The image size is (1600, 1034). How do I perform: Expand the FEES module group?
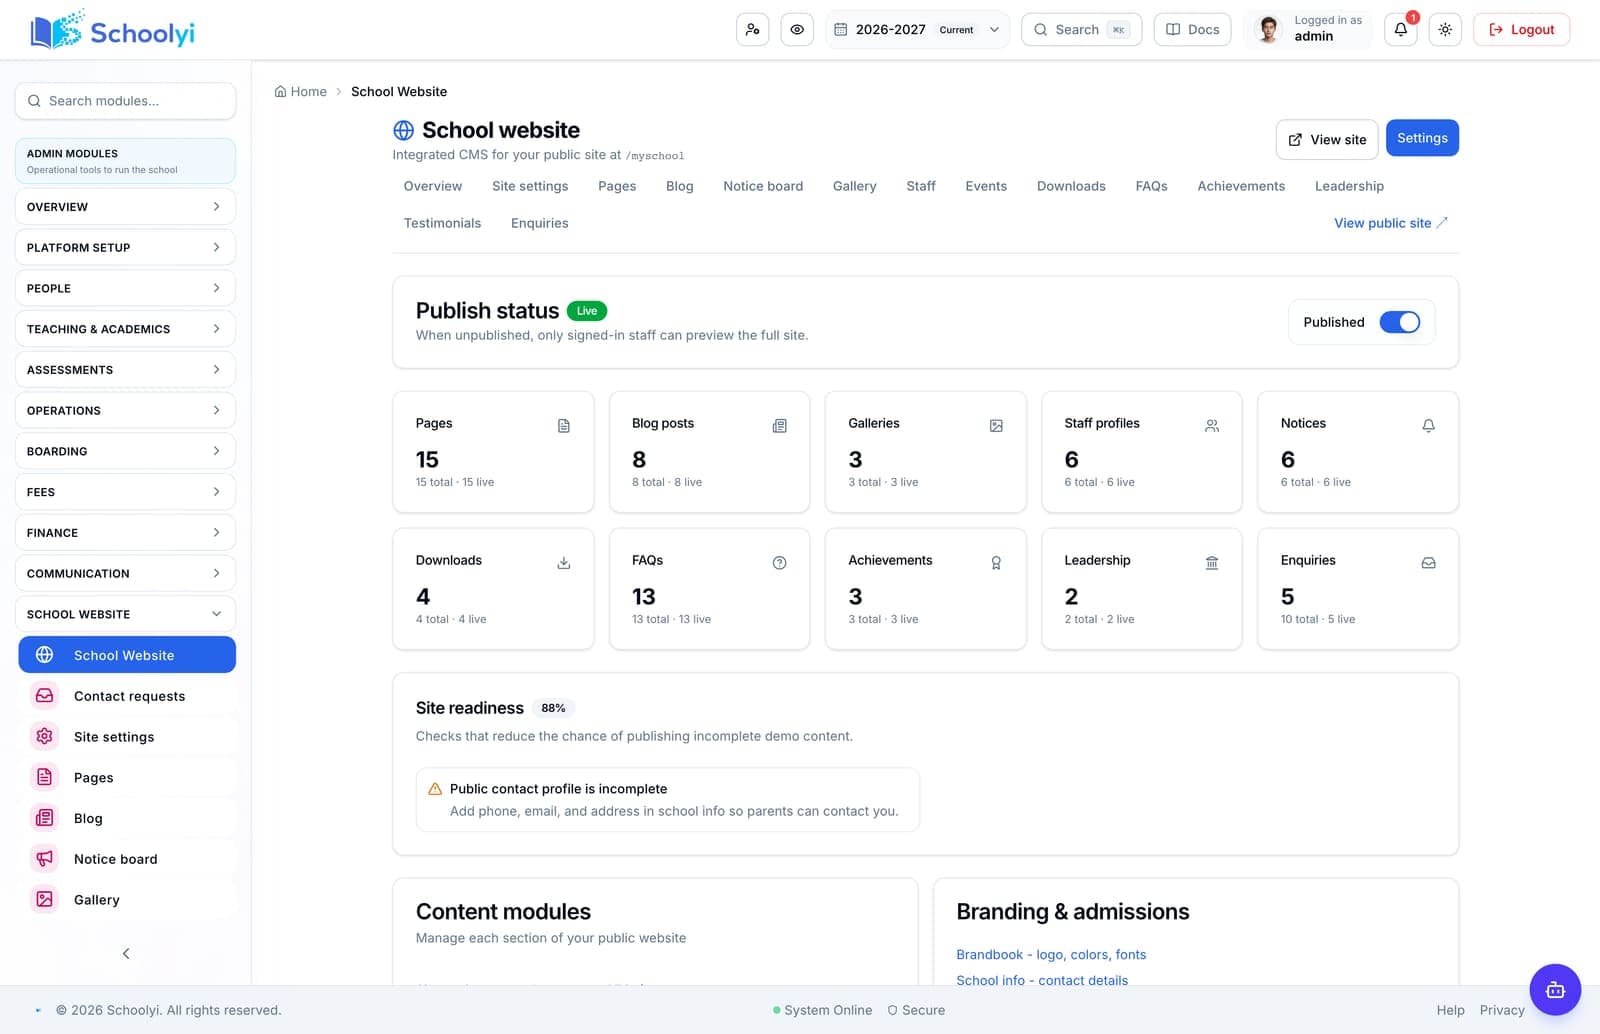point(125,492)
